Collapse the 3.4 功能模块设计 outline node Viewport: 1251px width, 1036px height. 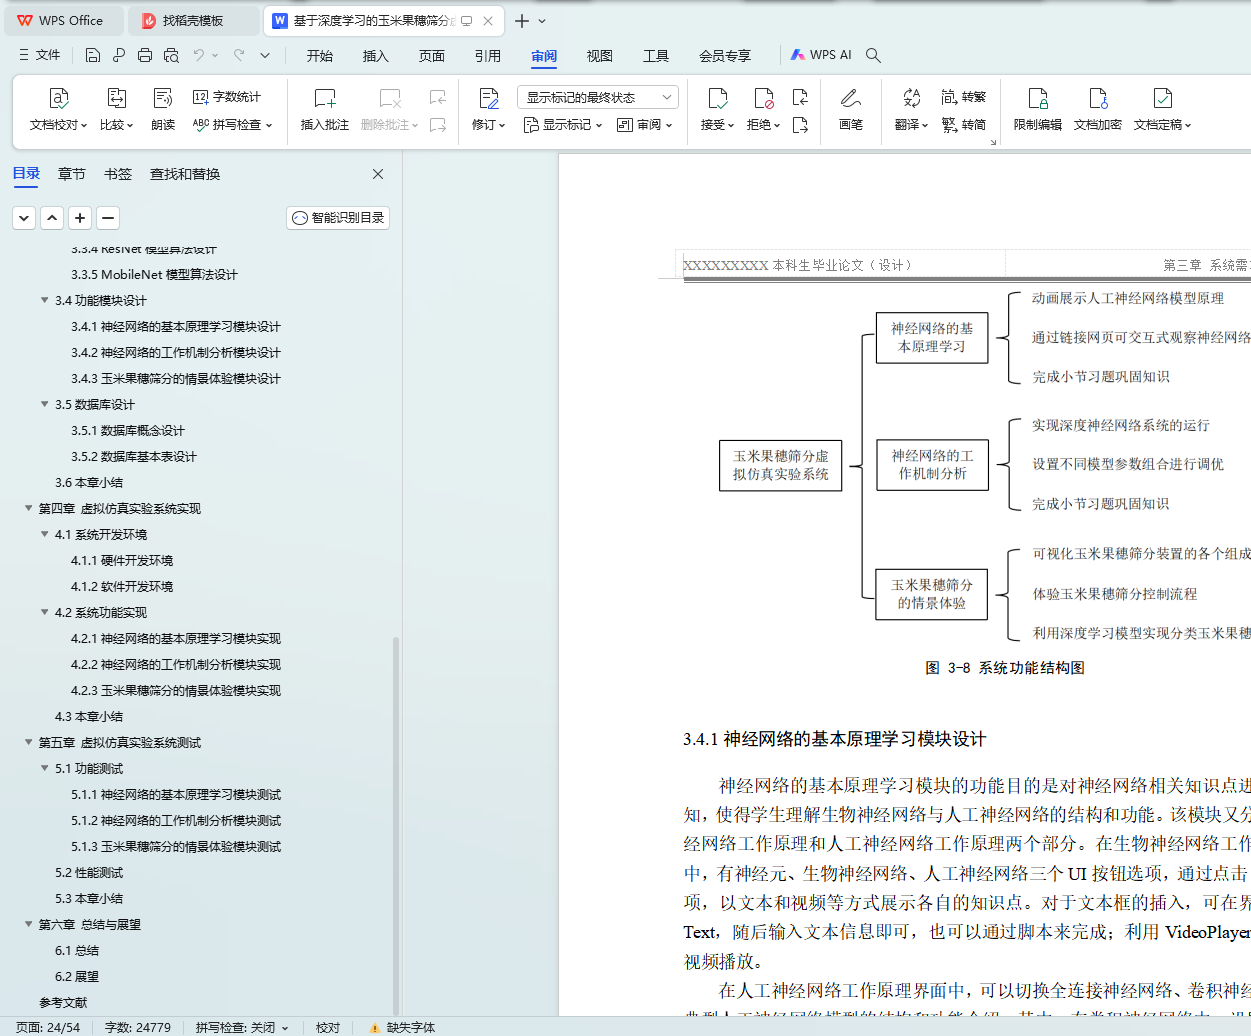pos(44,300)
